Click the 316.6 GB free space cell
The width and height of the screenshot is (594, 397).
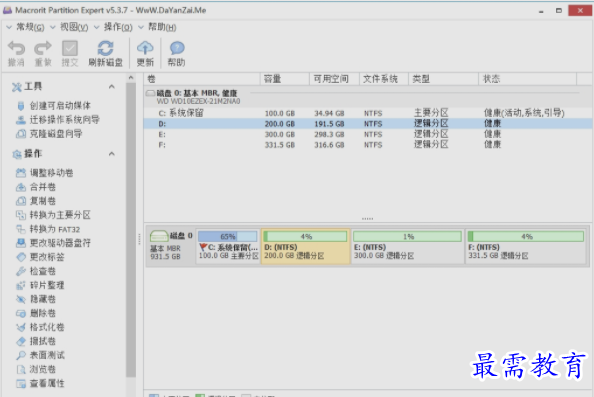pyautogui.click(x=329, y=145)
